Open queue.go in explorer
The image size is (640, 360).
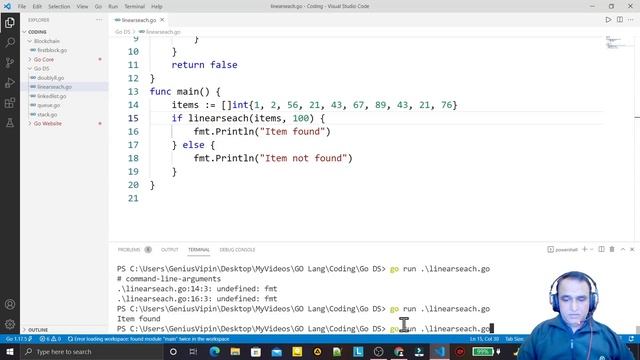click(64, 105)
